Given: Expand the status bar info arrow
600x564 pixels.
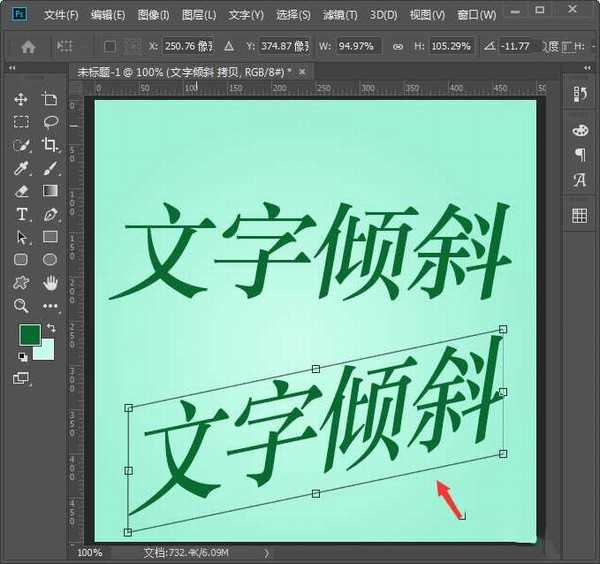Looking at the screenshot, I should (266, 552).
